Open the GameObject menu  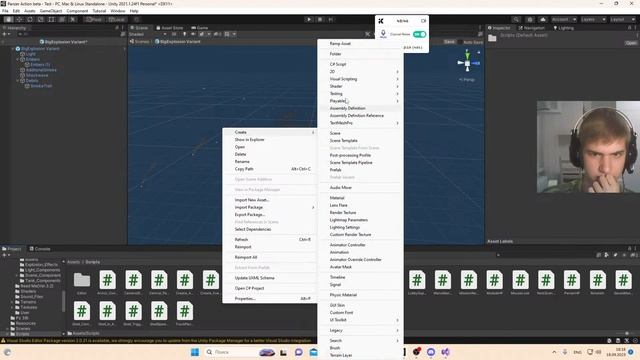[x=51, y=11]
